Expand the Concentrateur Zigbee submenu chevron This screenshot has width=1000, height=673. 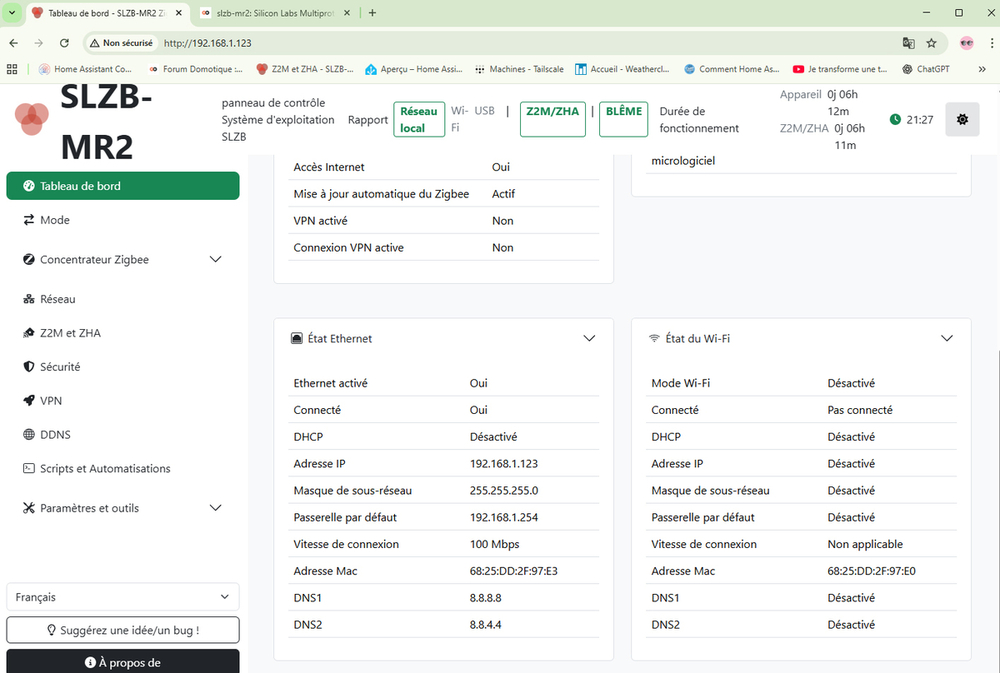(216, 260)
